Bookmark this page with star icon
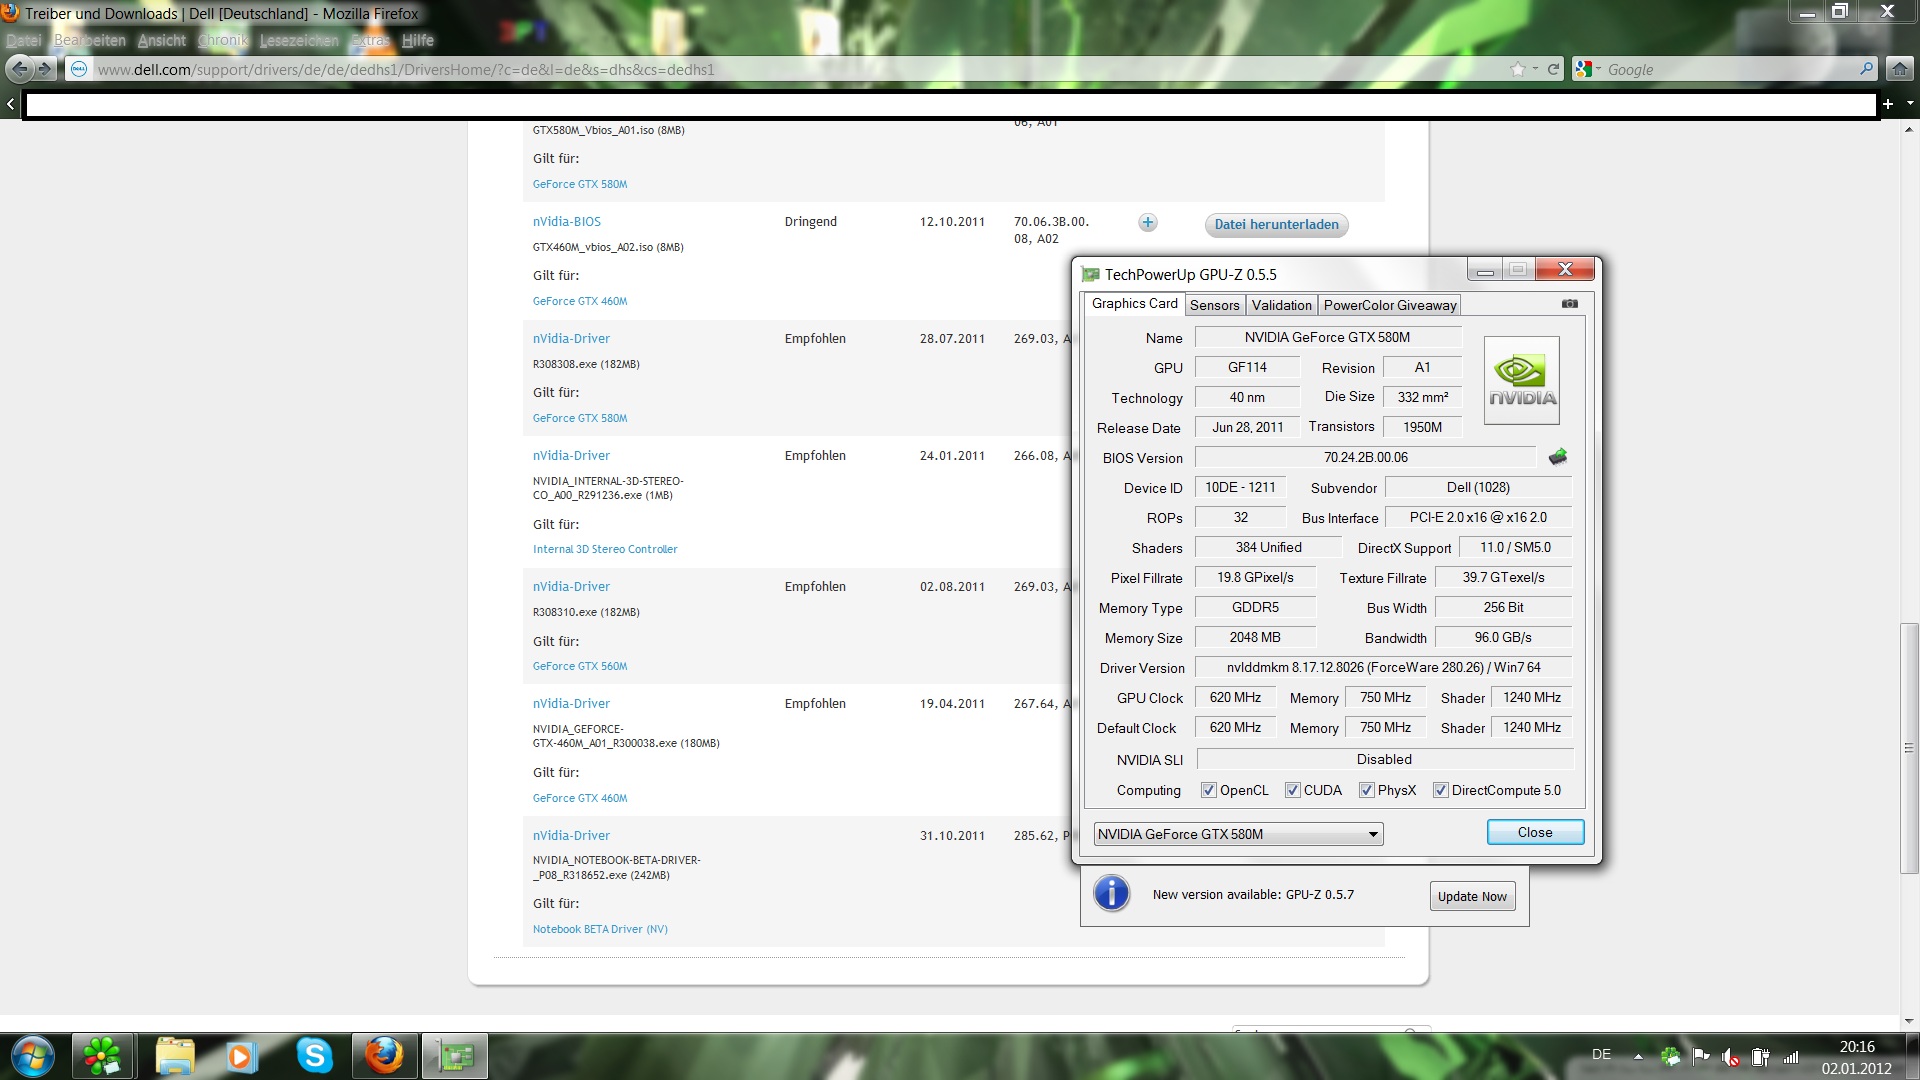1920x1080 pixels. click(1518, 69)
